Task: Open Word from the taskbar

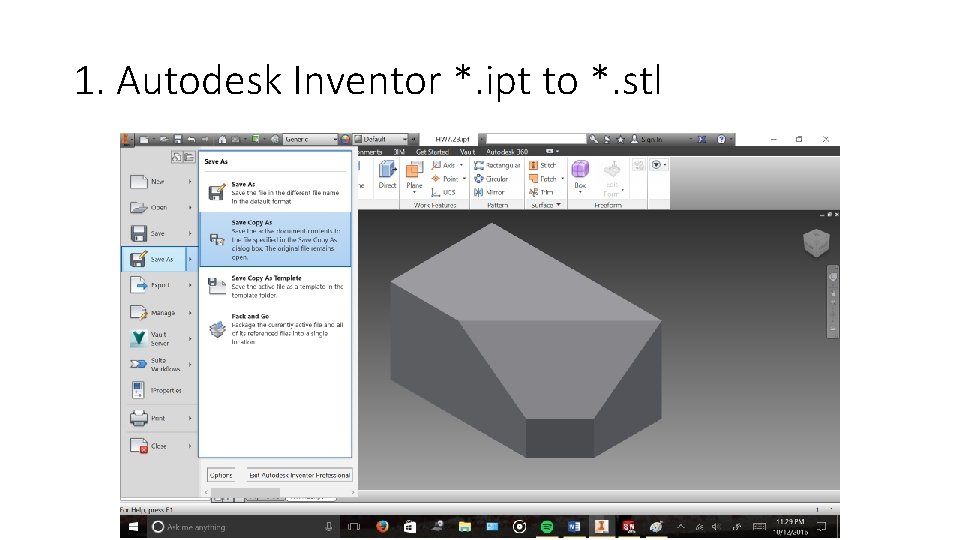Action: 574,527
